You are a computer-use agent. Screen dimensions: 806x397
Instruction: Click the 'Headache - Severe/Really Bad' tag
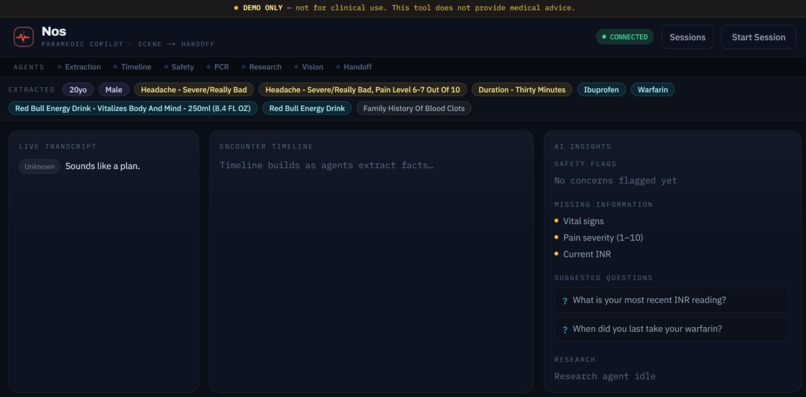pyautogui.click(x=194, y=89)
